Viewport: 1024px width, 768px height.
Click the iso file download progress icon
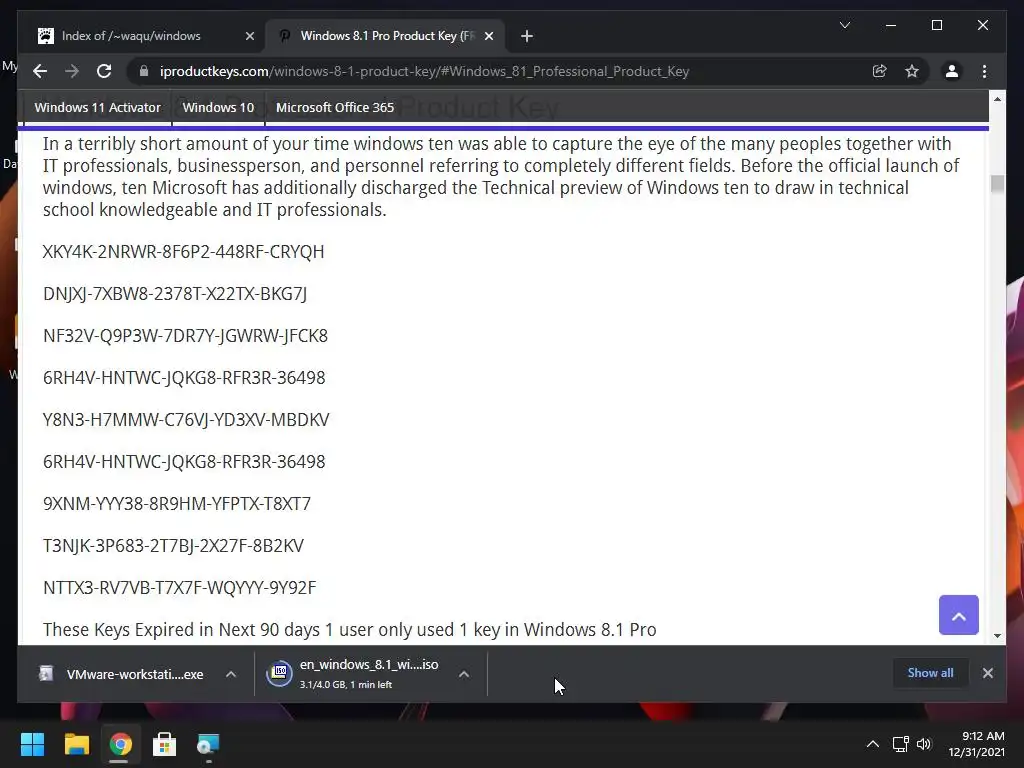click(x=280, y=673)
